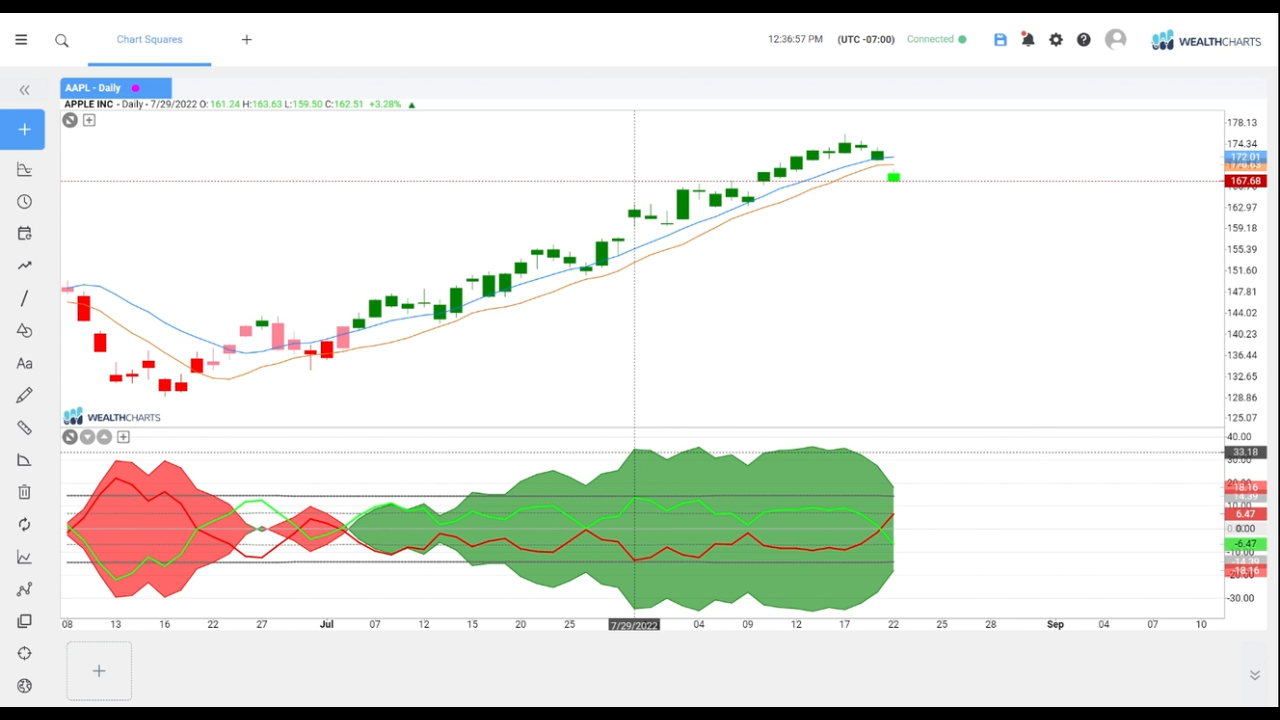Collapse the left toolbar with double chevron
Viewport: 1280px width, 720px height.
click(x=24, y=90)
